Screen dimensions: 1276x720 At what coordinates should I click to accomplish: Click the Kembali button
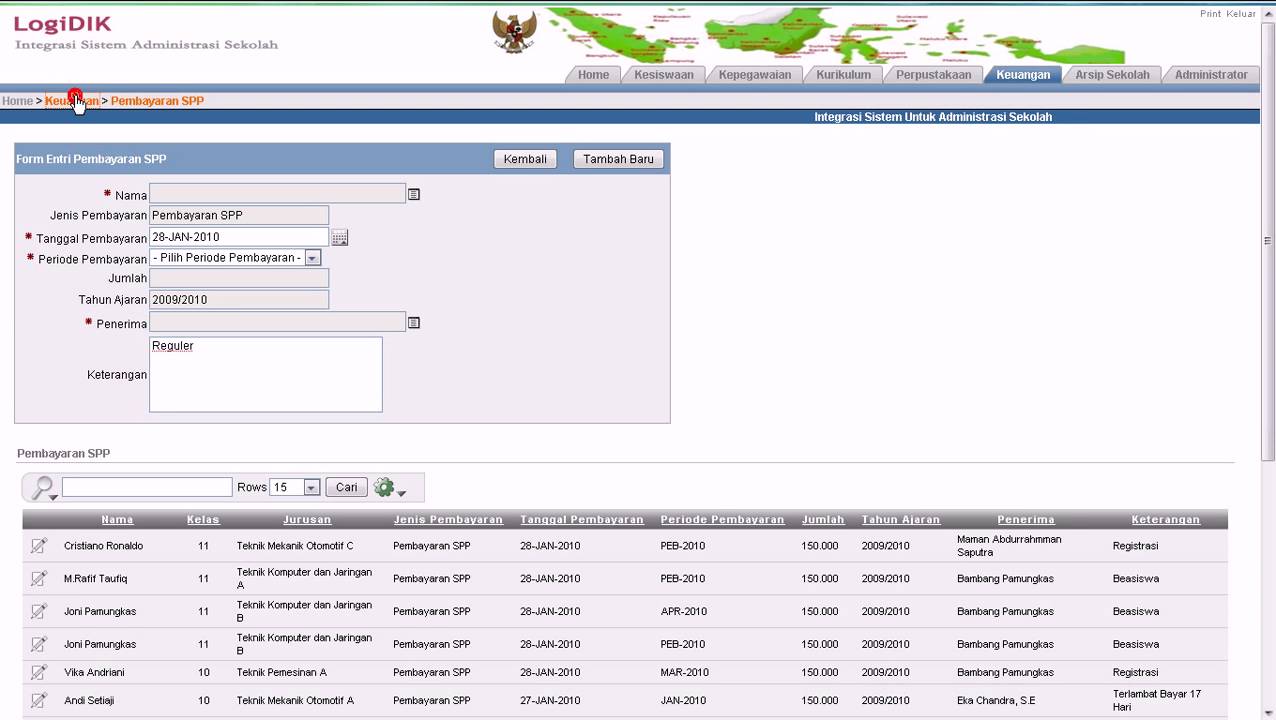[525, 159]
